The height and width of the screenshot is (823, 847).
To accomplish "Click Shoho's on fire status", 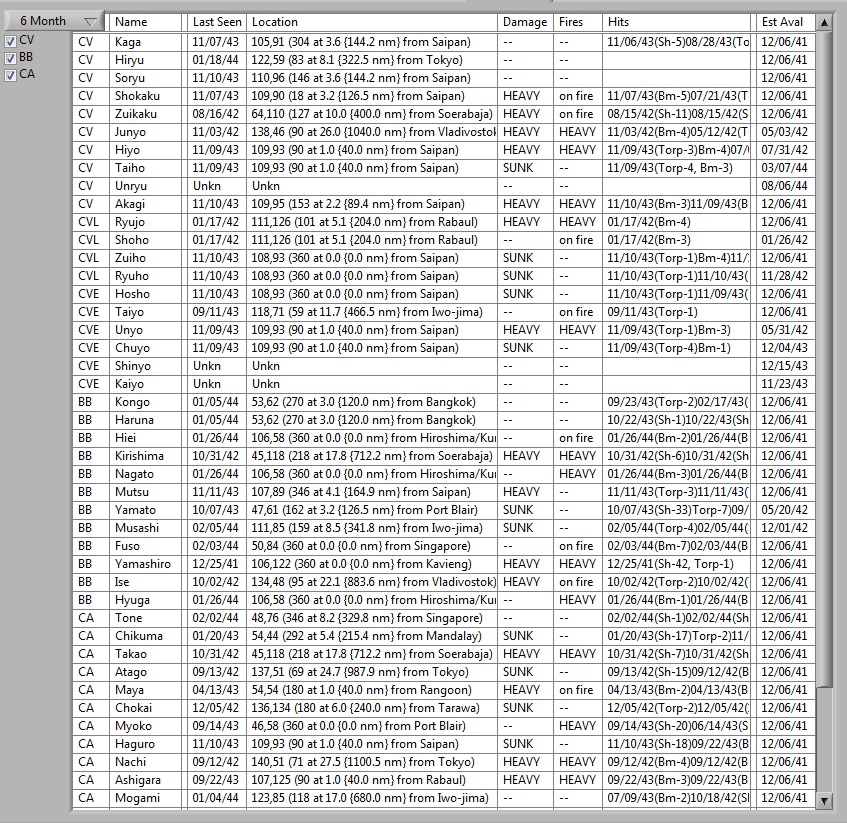I will (x=578, y=240).
